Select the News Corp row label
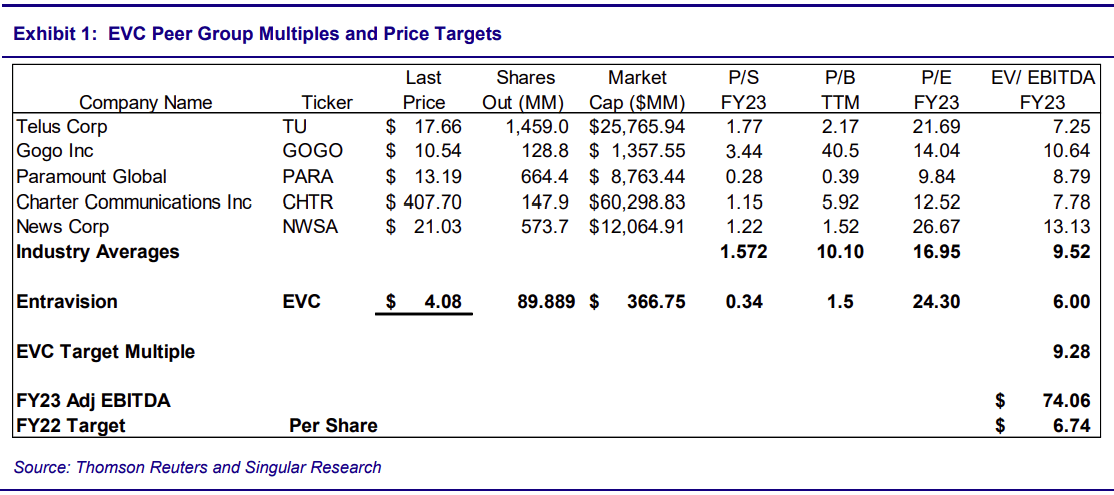The height and width of the screenshot is (495, 1114). coord(61,227)
